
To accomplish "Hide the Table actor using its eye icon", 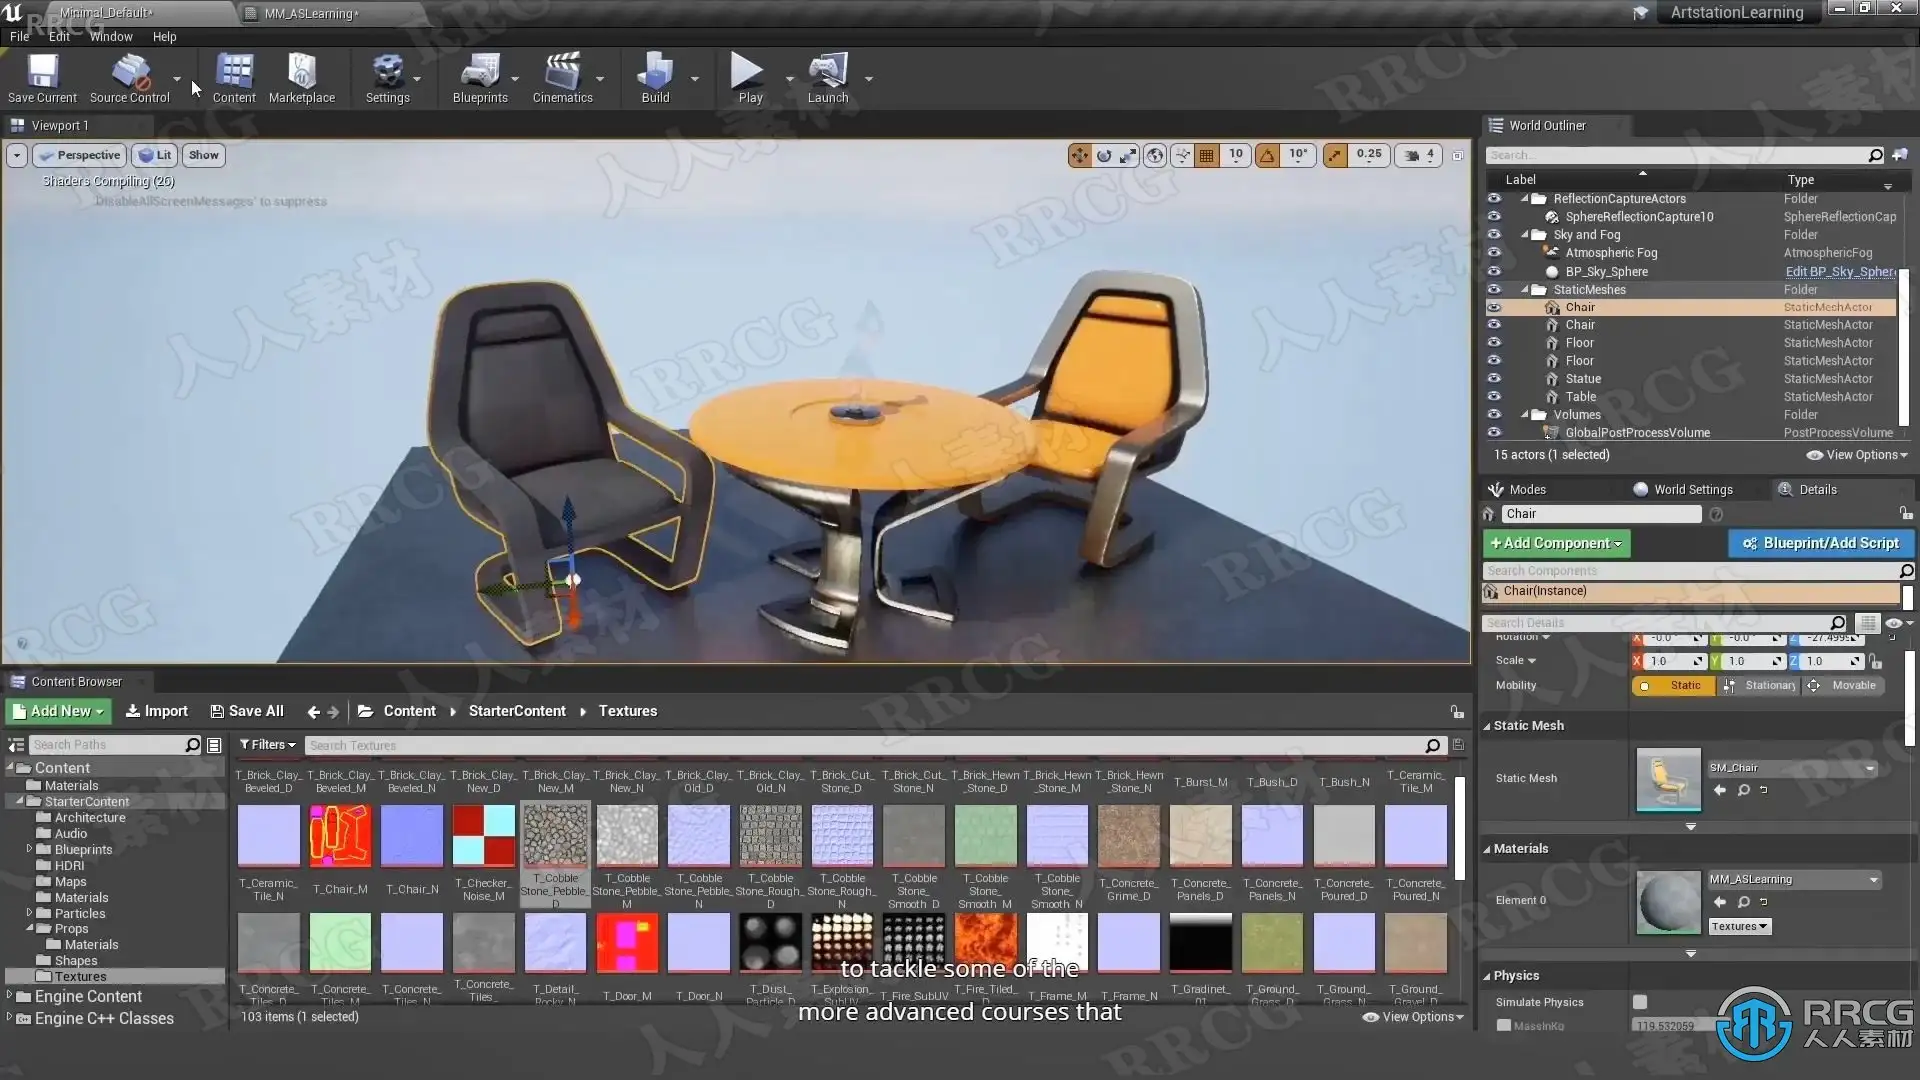I will pos(1494,397).
